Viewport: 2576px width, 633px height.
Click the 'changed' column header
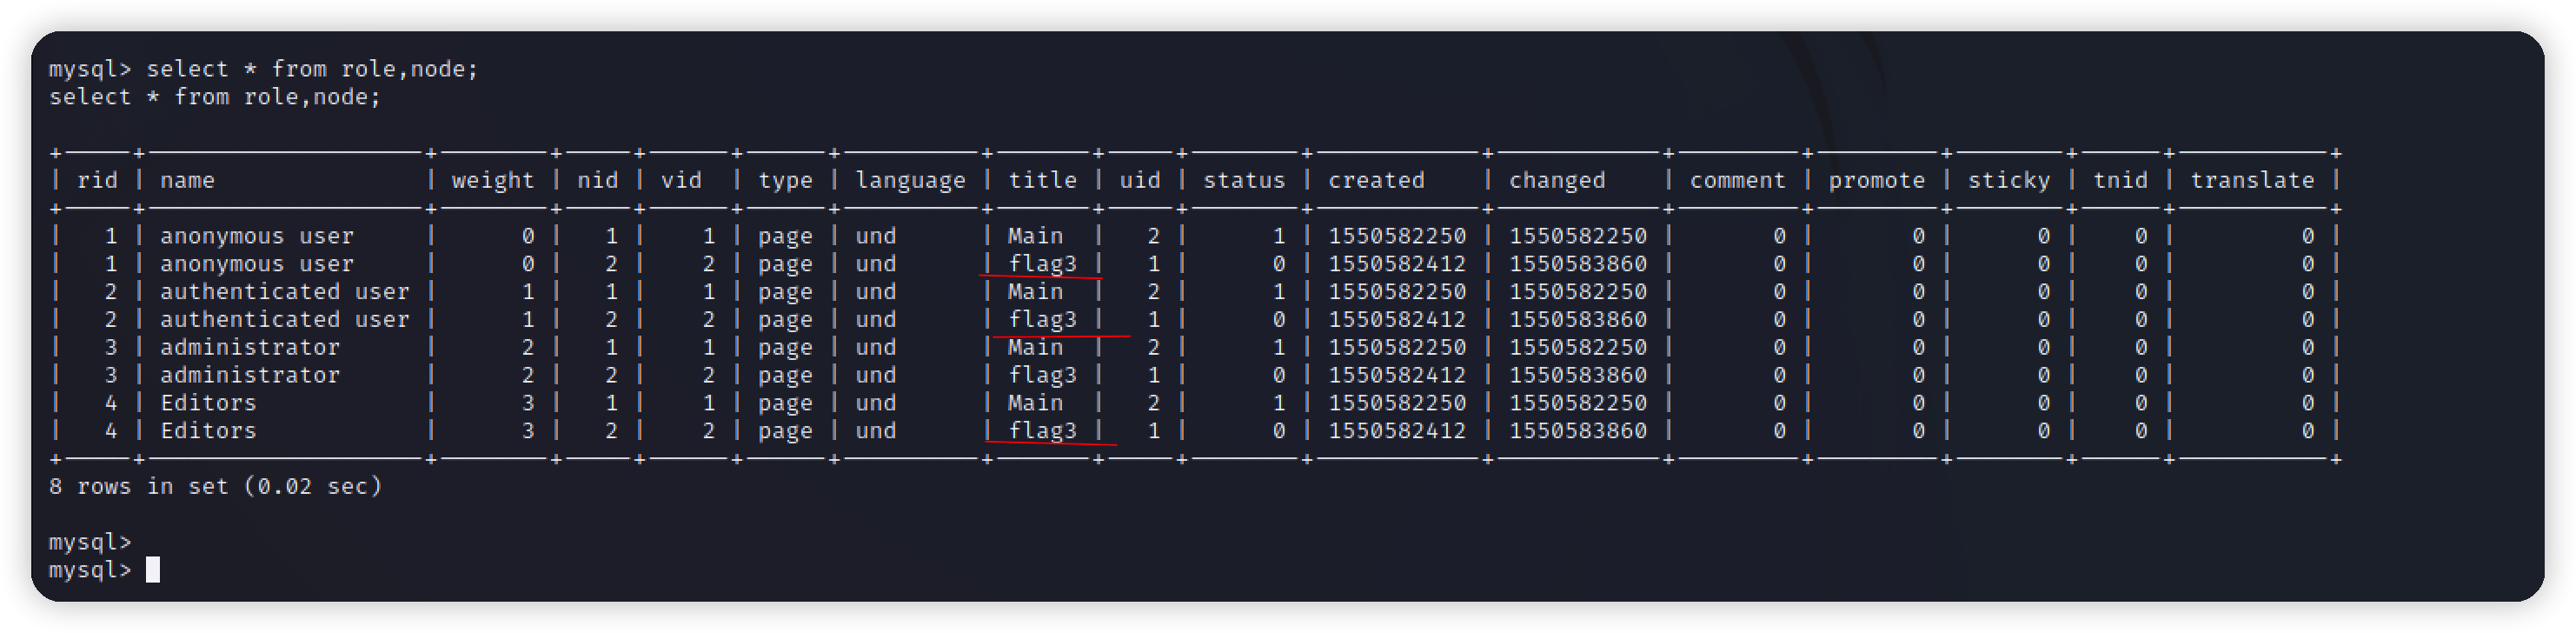click(1557, 181)
